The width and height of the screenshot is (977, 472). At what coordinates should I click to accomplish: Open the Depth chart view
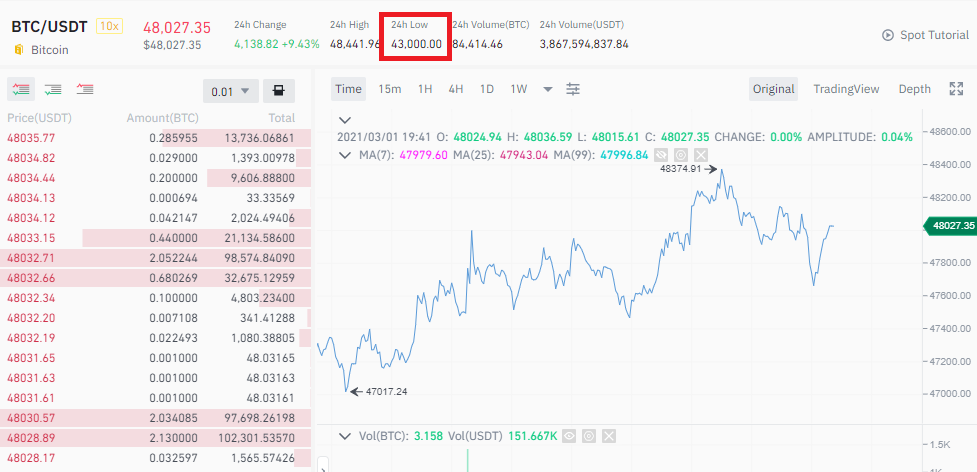click(914, 89)
